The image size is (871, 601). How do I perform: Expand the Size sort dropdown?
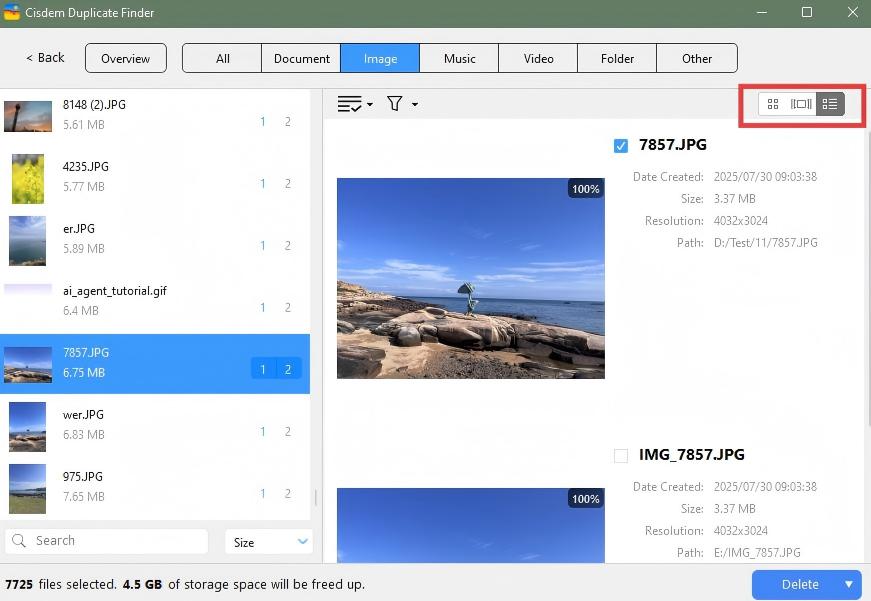pos(302,542)
